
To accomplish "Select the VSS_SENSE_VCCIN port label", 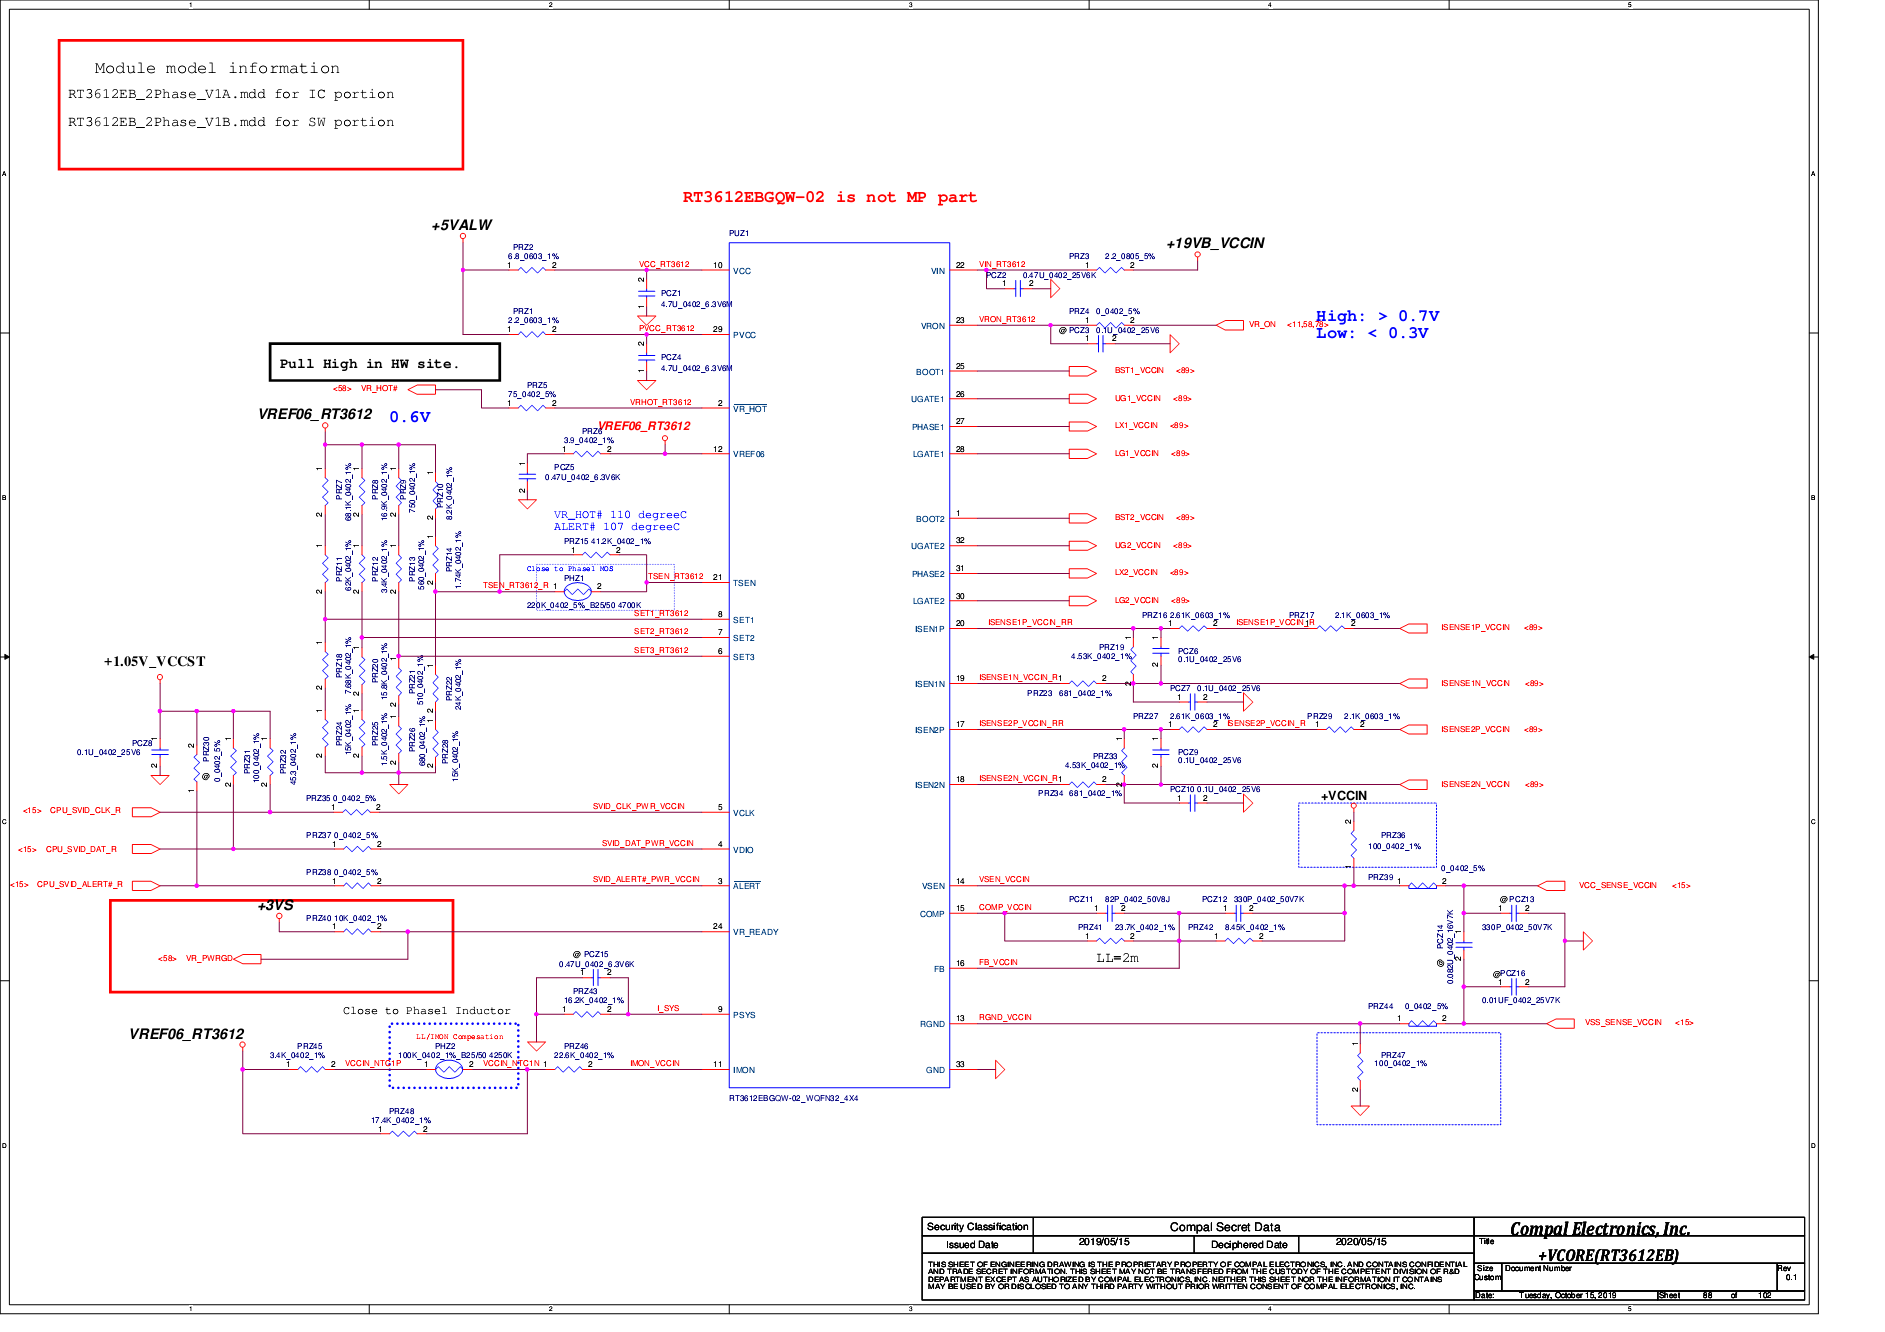I will tap(1623, 1023).
